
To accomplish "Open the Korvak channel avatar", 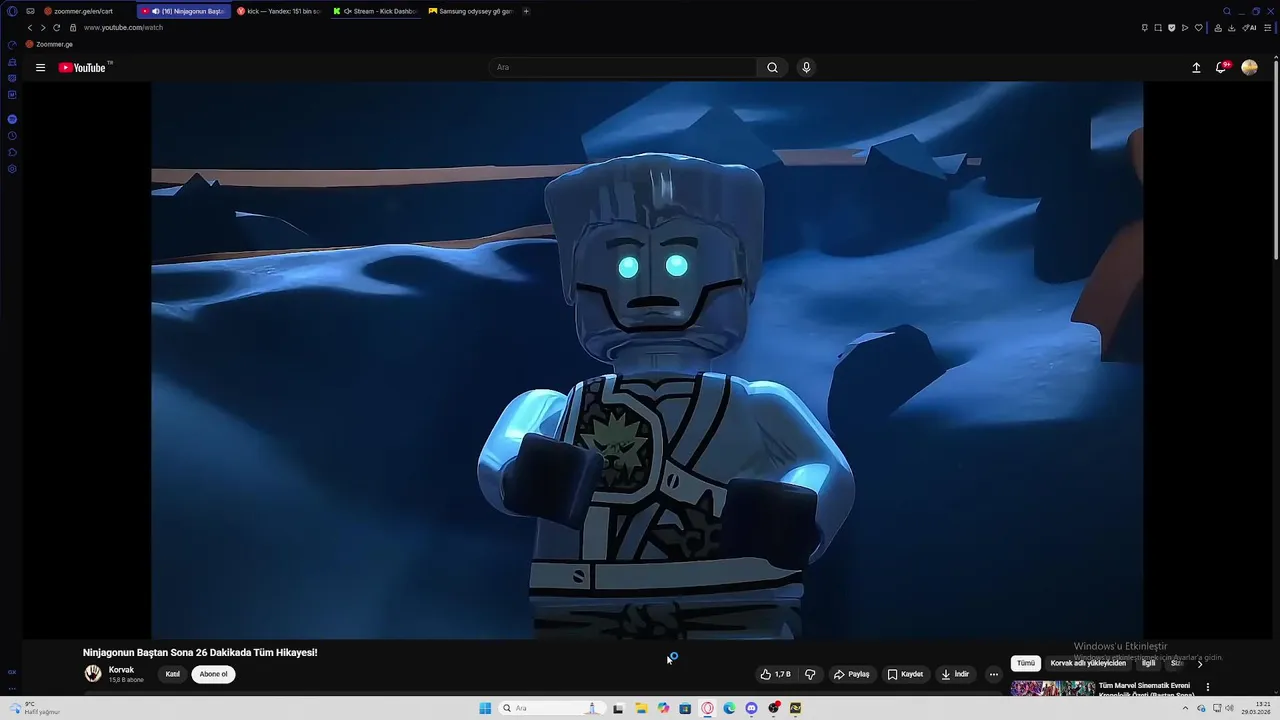I will (93, 674).
